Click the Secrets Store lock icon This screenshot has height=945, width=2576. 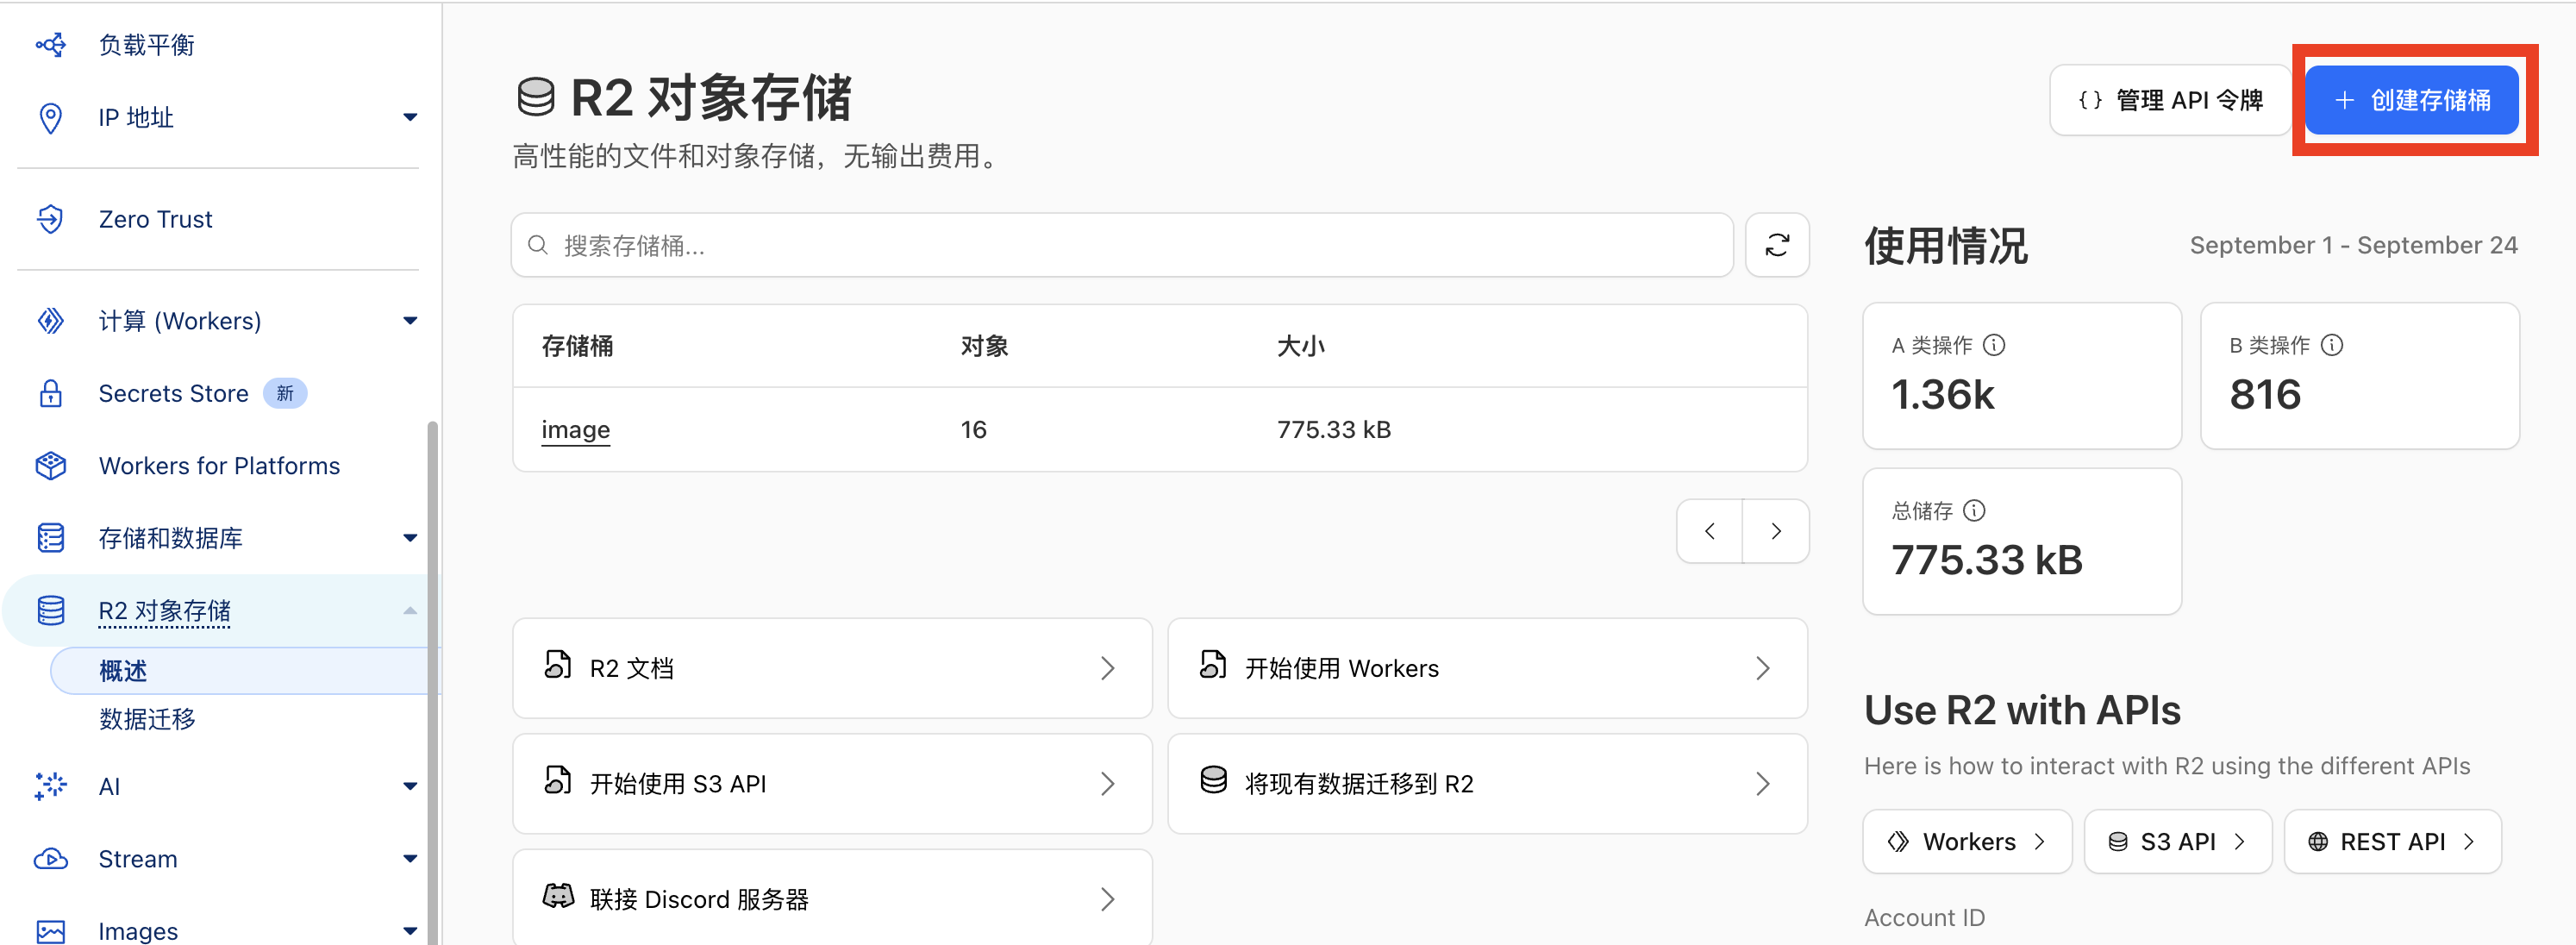pyautogui.click(x=50, y=393)
